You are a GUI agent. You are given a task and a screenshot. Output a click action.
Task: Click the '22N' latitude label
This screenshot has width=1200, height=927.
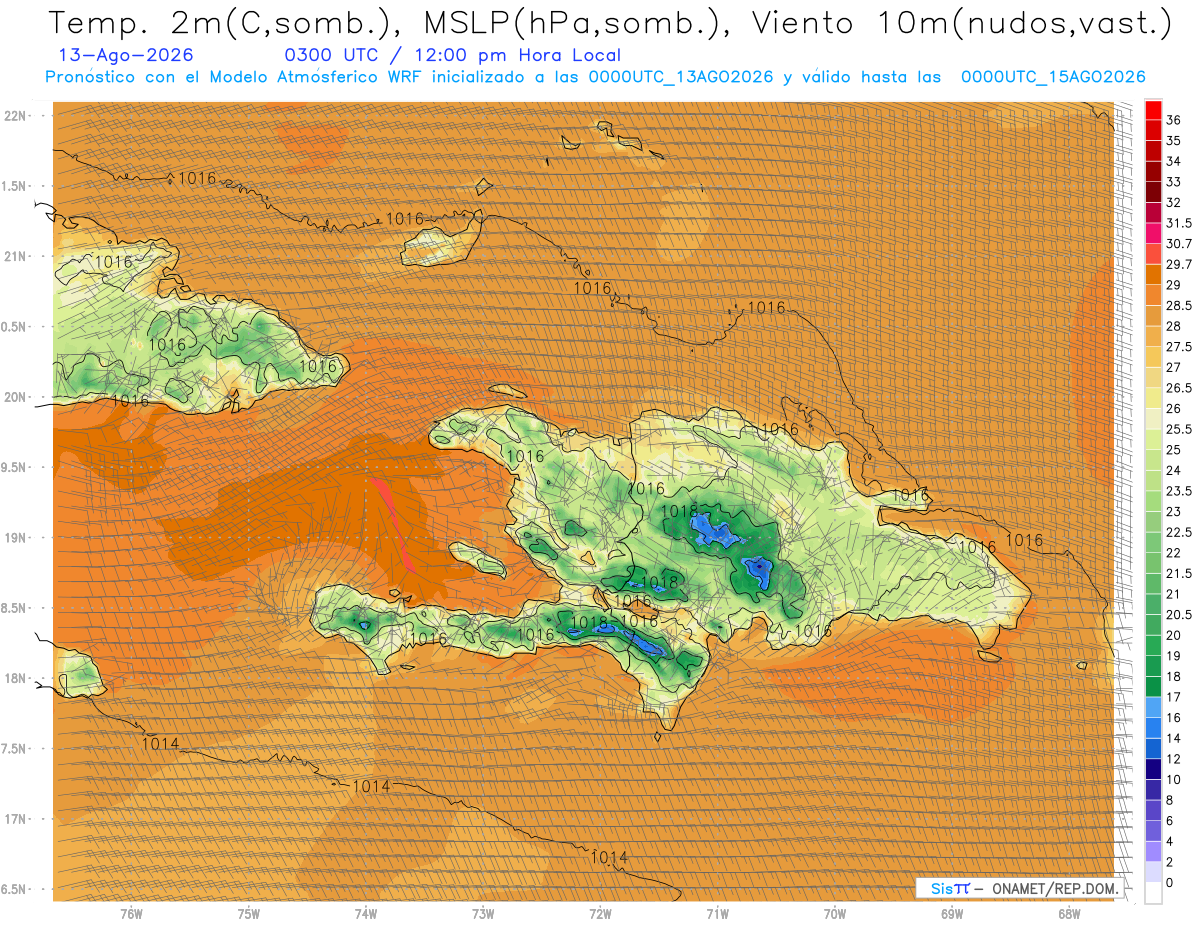click(15, 115)
